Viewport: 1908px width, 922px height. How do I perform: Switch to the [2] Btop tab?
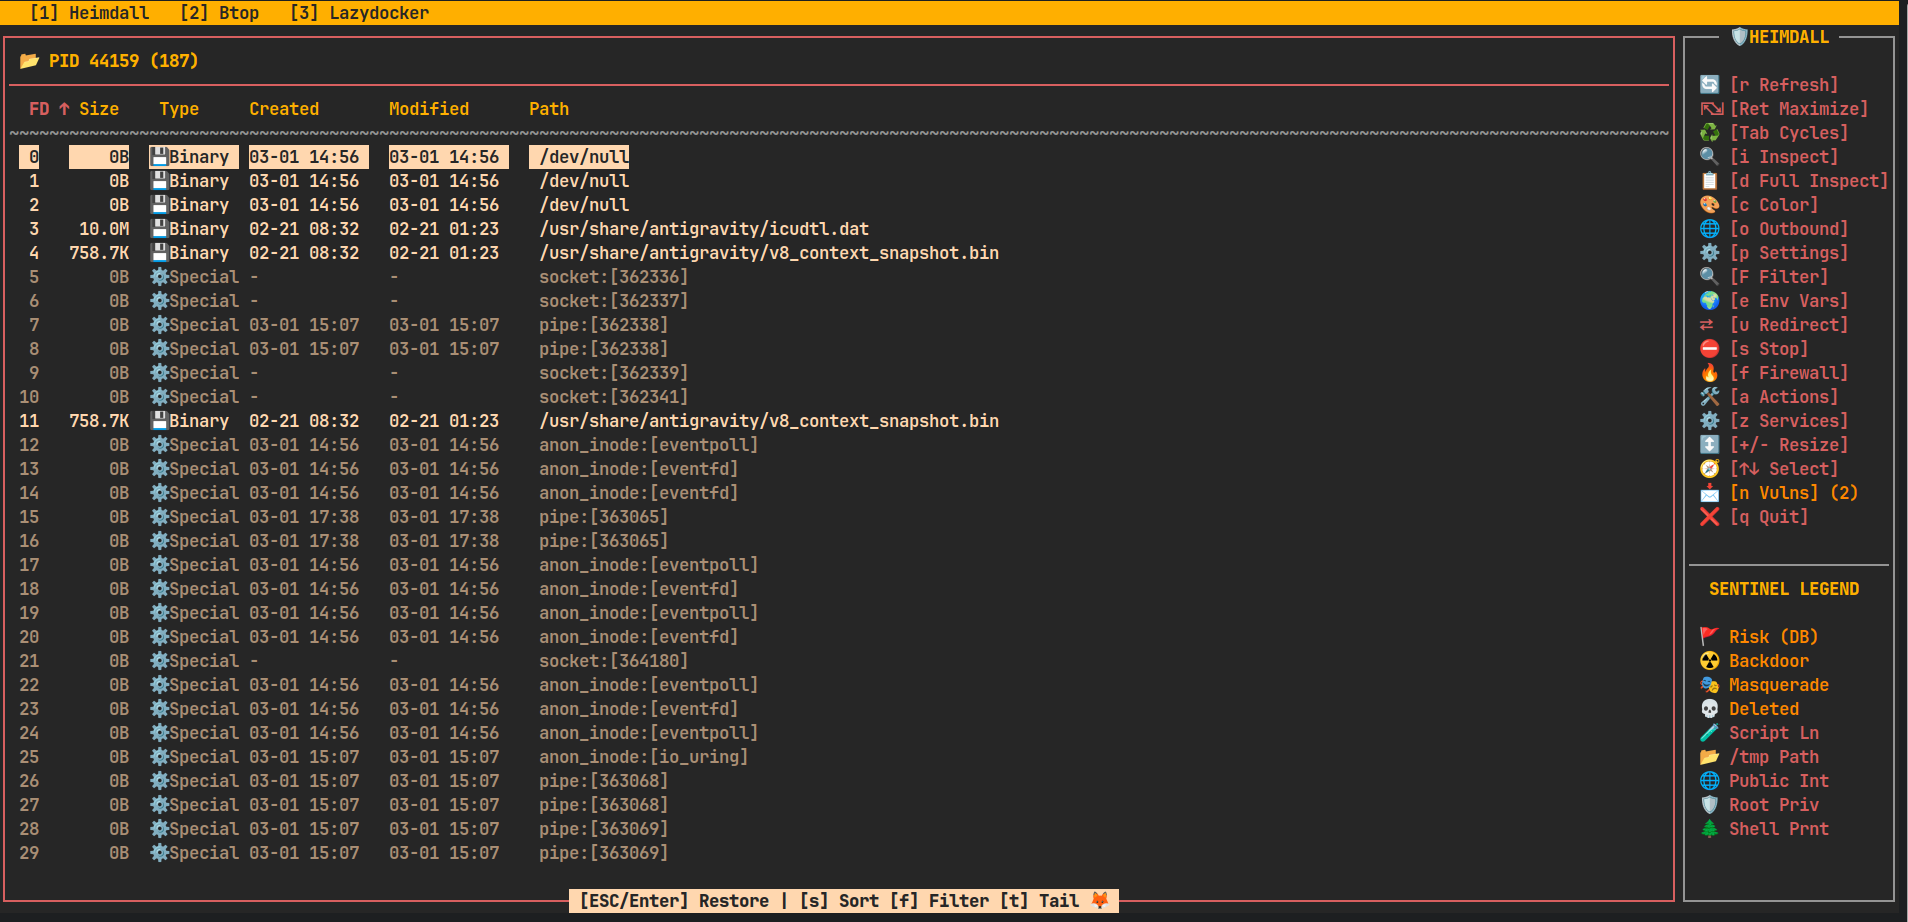pos(219,13)
